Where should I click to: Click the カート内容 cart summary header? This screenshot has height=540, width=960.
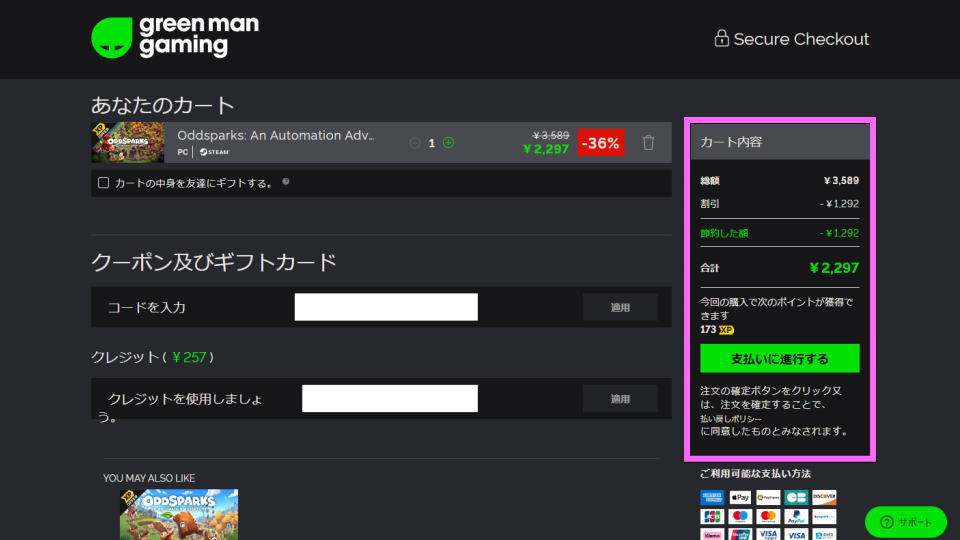[780, 142]
